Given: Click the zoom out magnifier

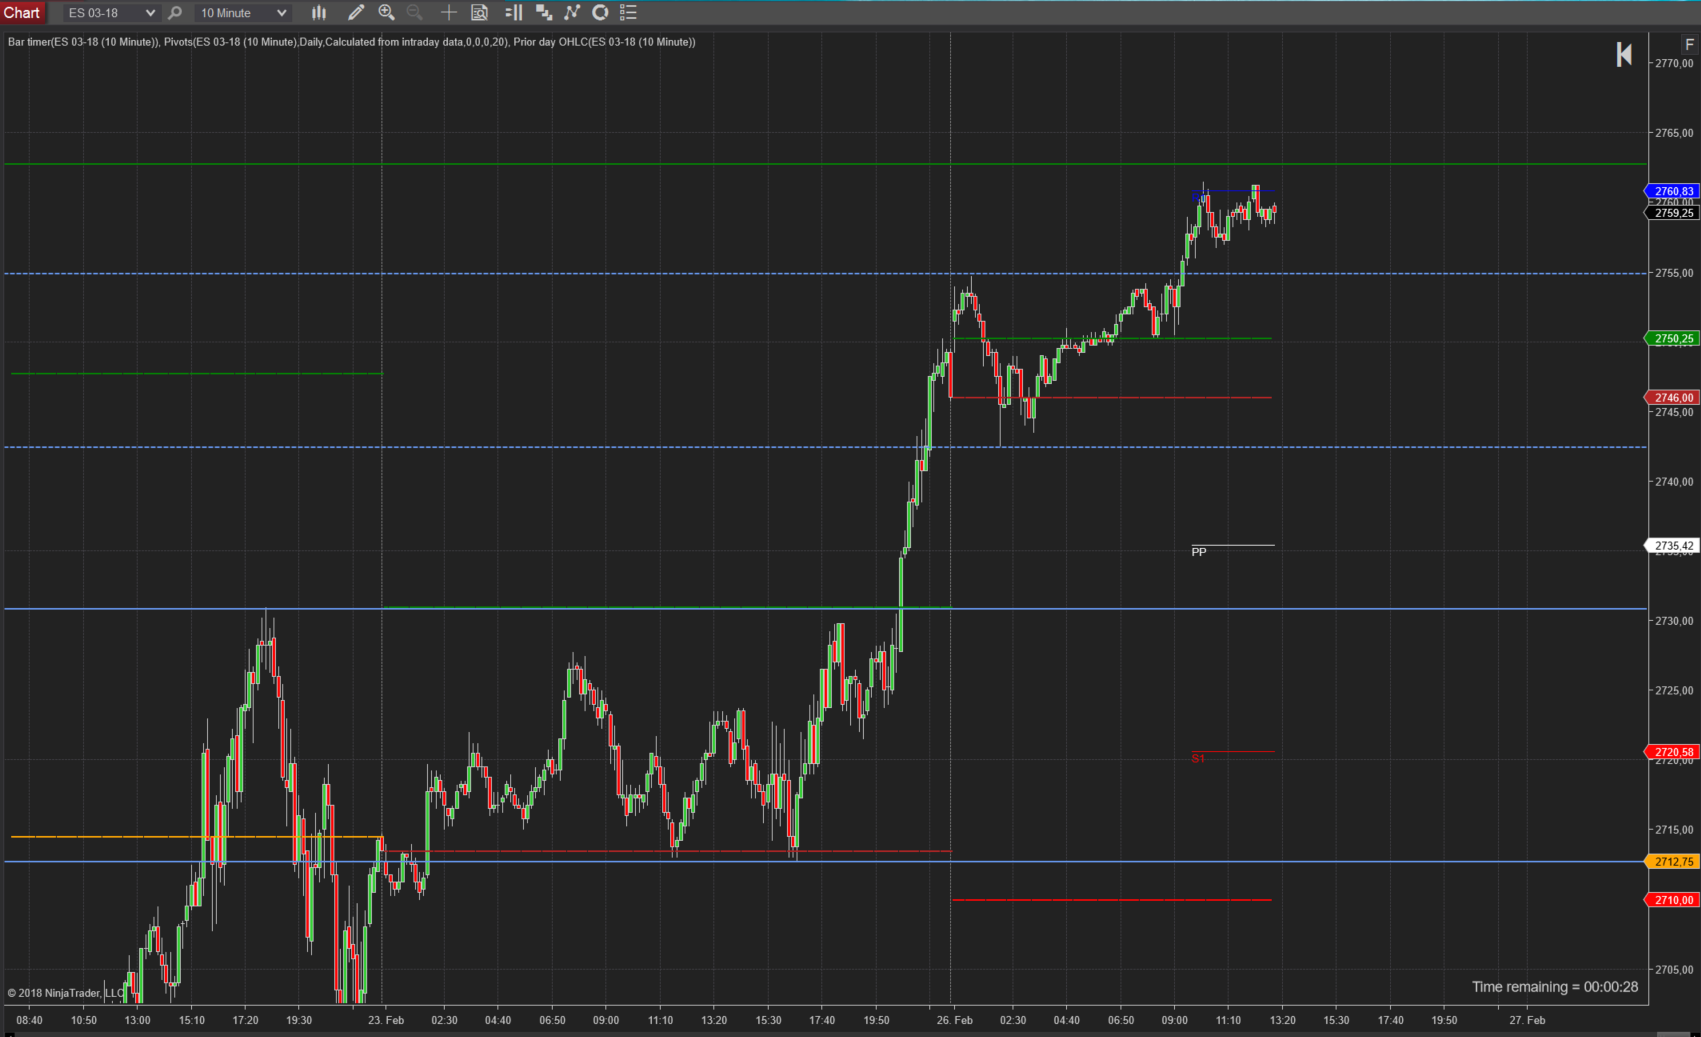Looking at the screenshot, I should 415,13.
